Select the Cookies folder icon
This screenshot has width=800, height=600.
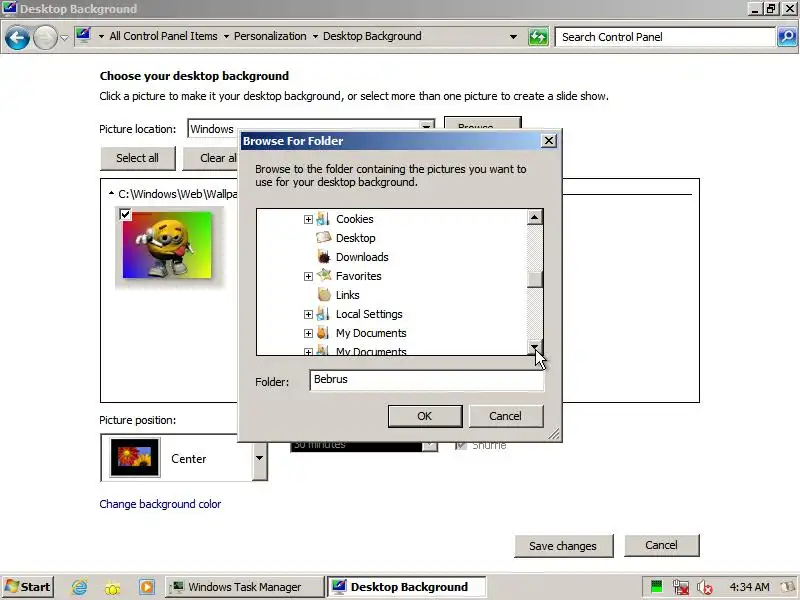coord(323,219)
